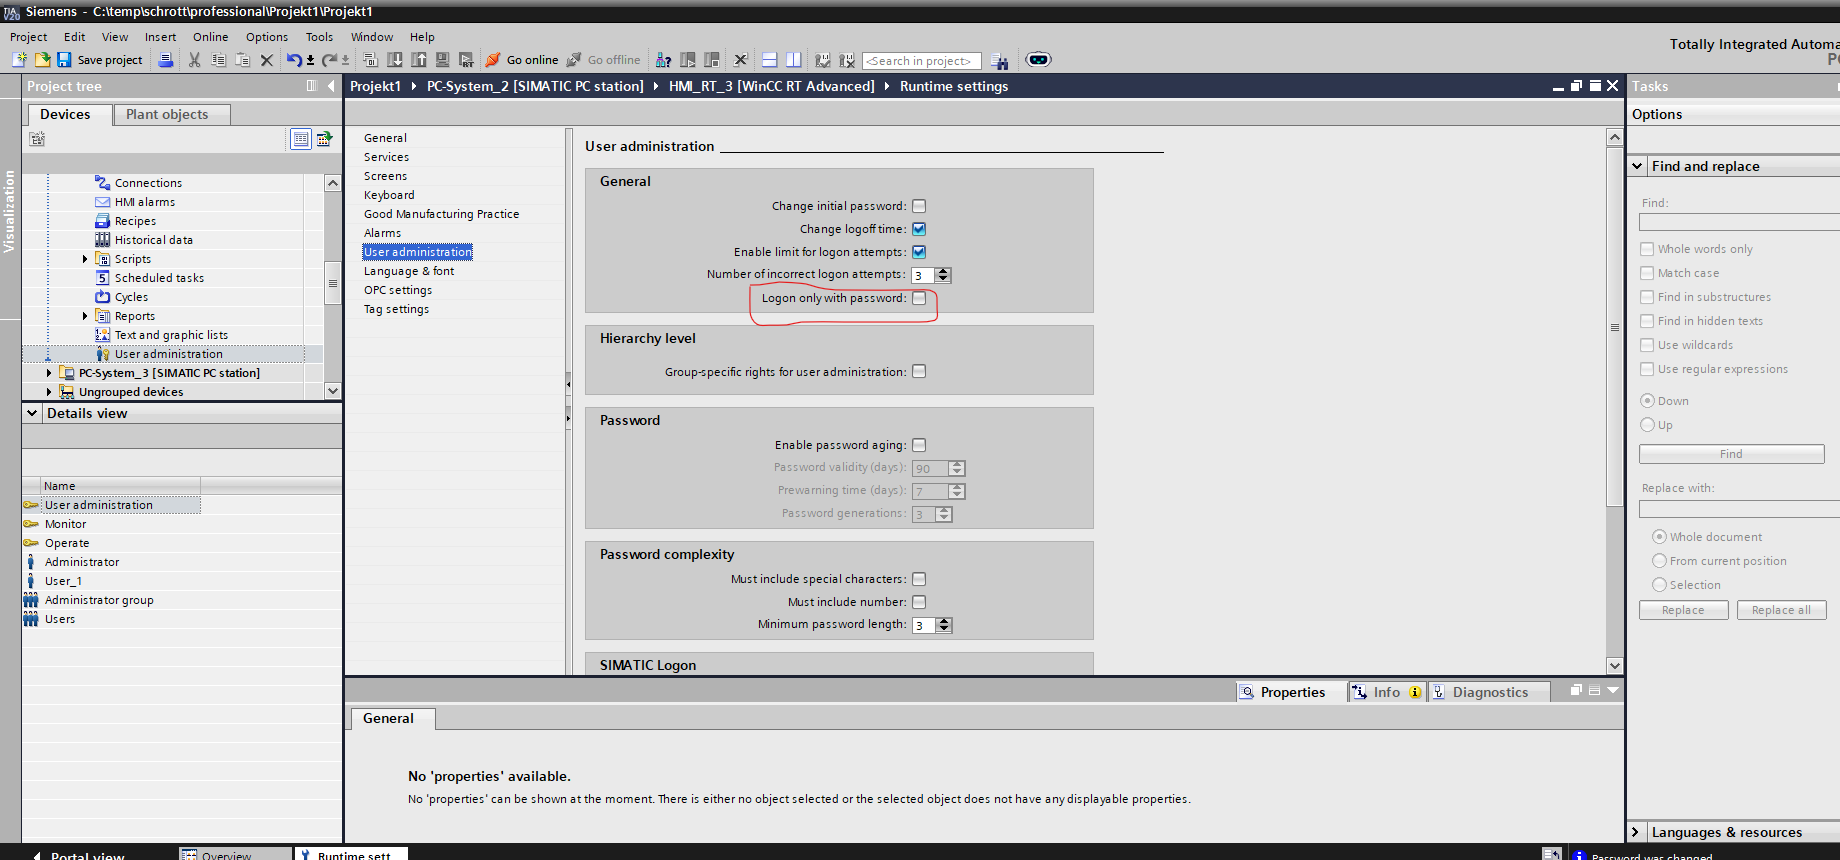Image resolution: width=1840 pixels, height=860 pixels.
Task: Click the Replace all button
Action: [x=1781, y=610]
